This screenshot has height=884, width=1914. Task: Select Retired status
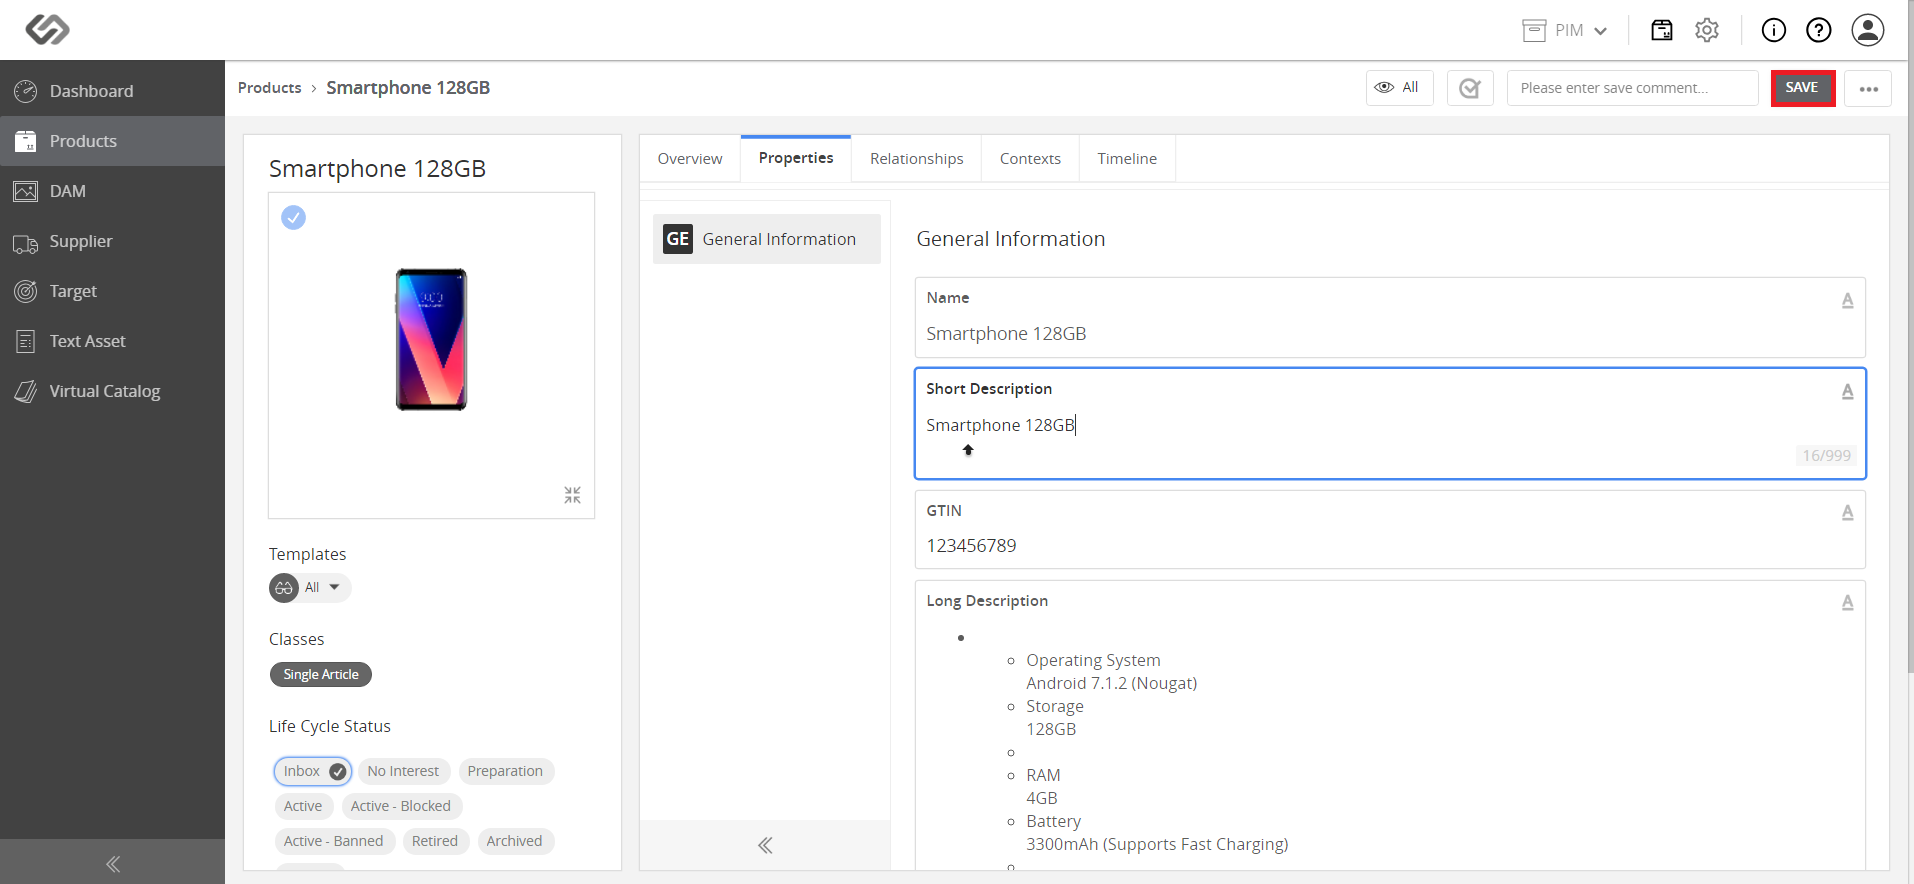(x=435, y=841)
